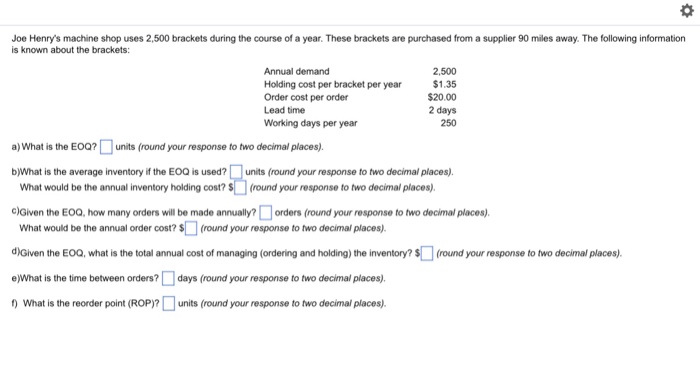This screenshot has height=379, width=700.
Task: Select the Holding cost per bracket label
Action: (333, 84)
